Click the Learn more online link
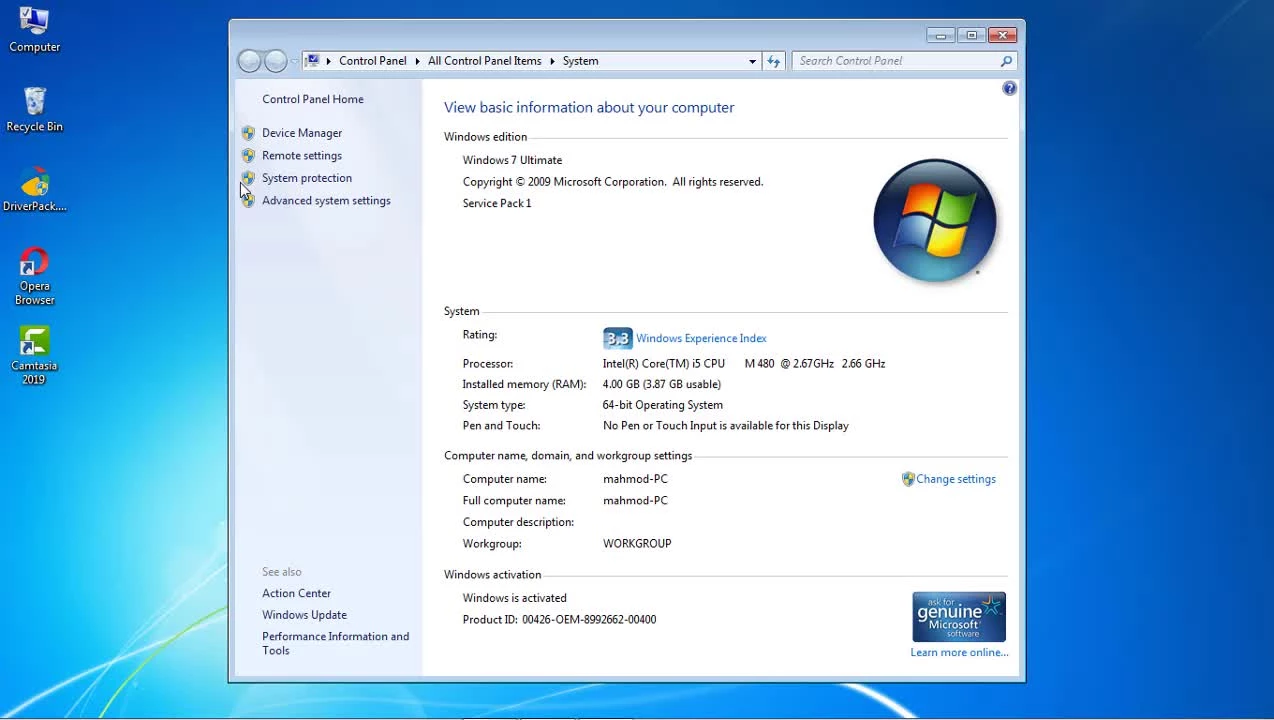 coord(959,653)
